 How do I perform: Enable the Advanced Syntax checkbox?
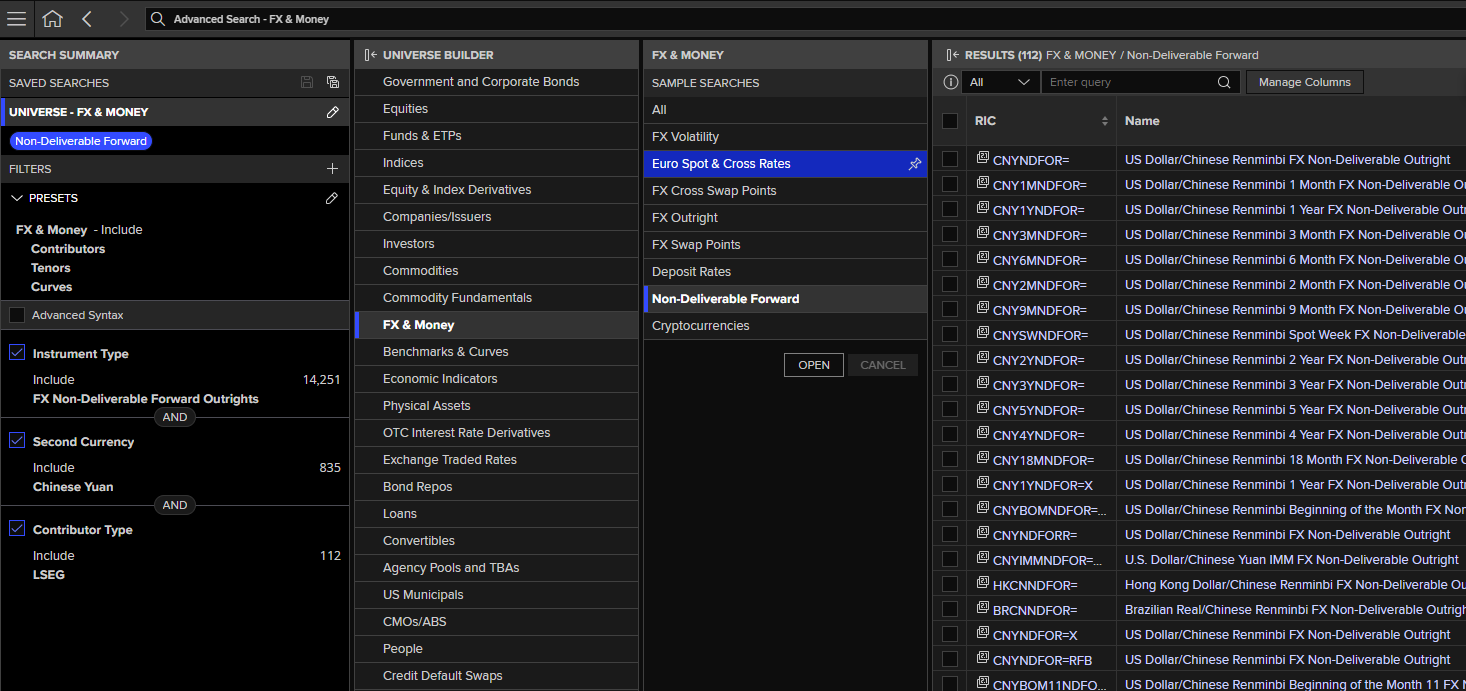coord(17,315)
